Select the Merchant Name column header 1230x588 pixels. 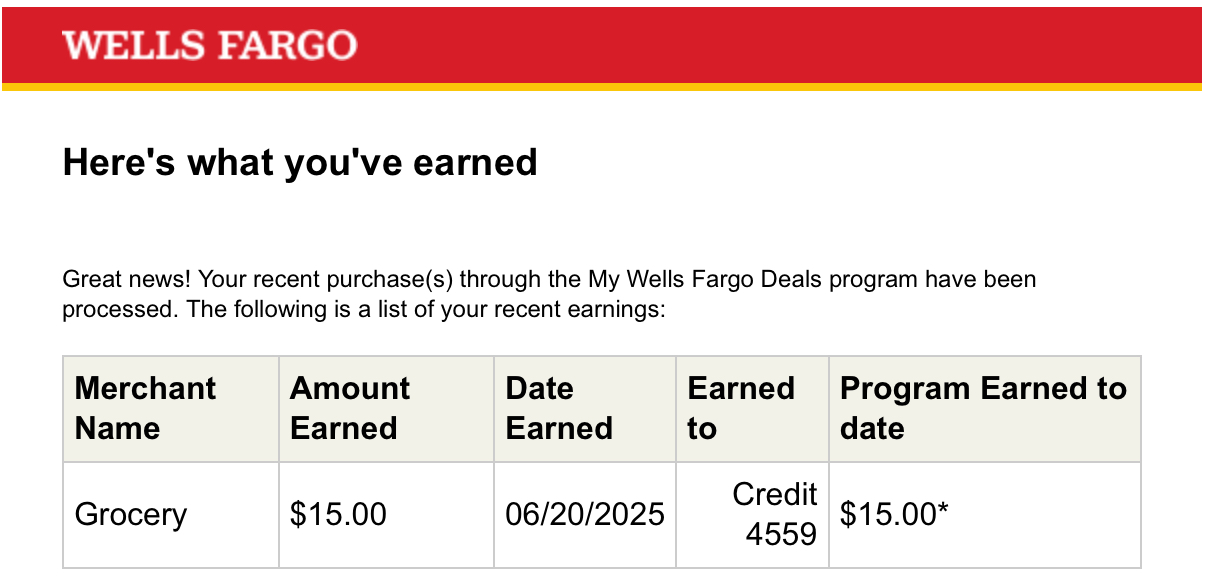[x=146, y=408]
